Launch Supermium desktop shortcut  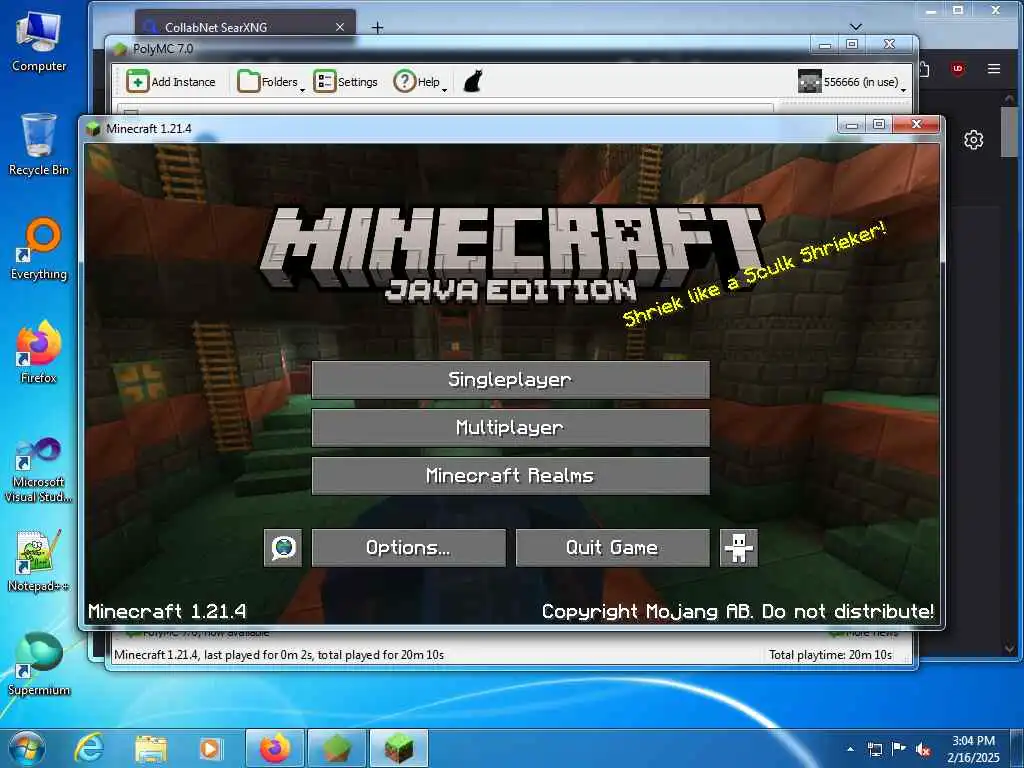point(39,665)
